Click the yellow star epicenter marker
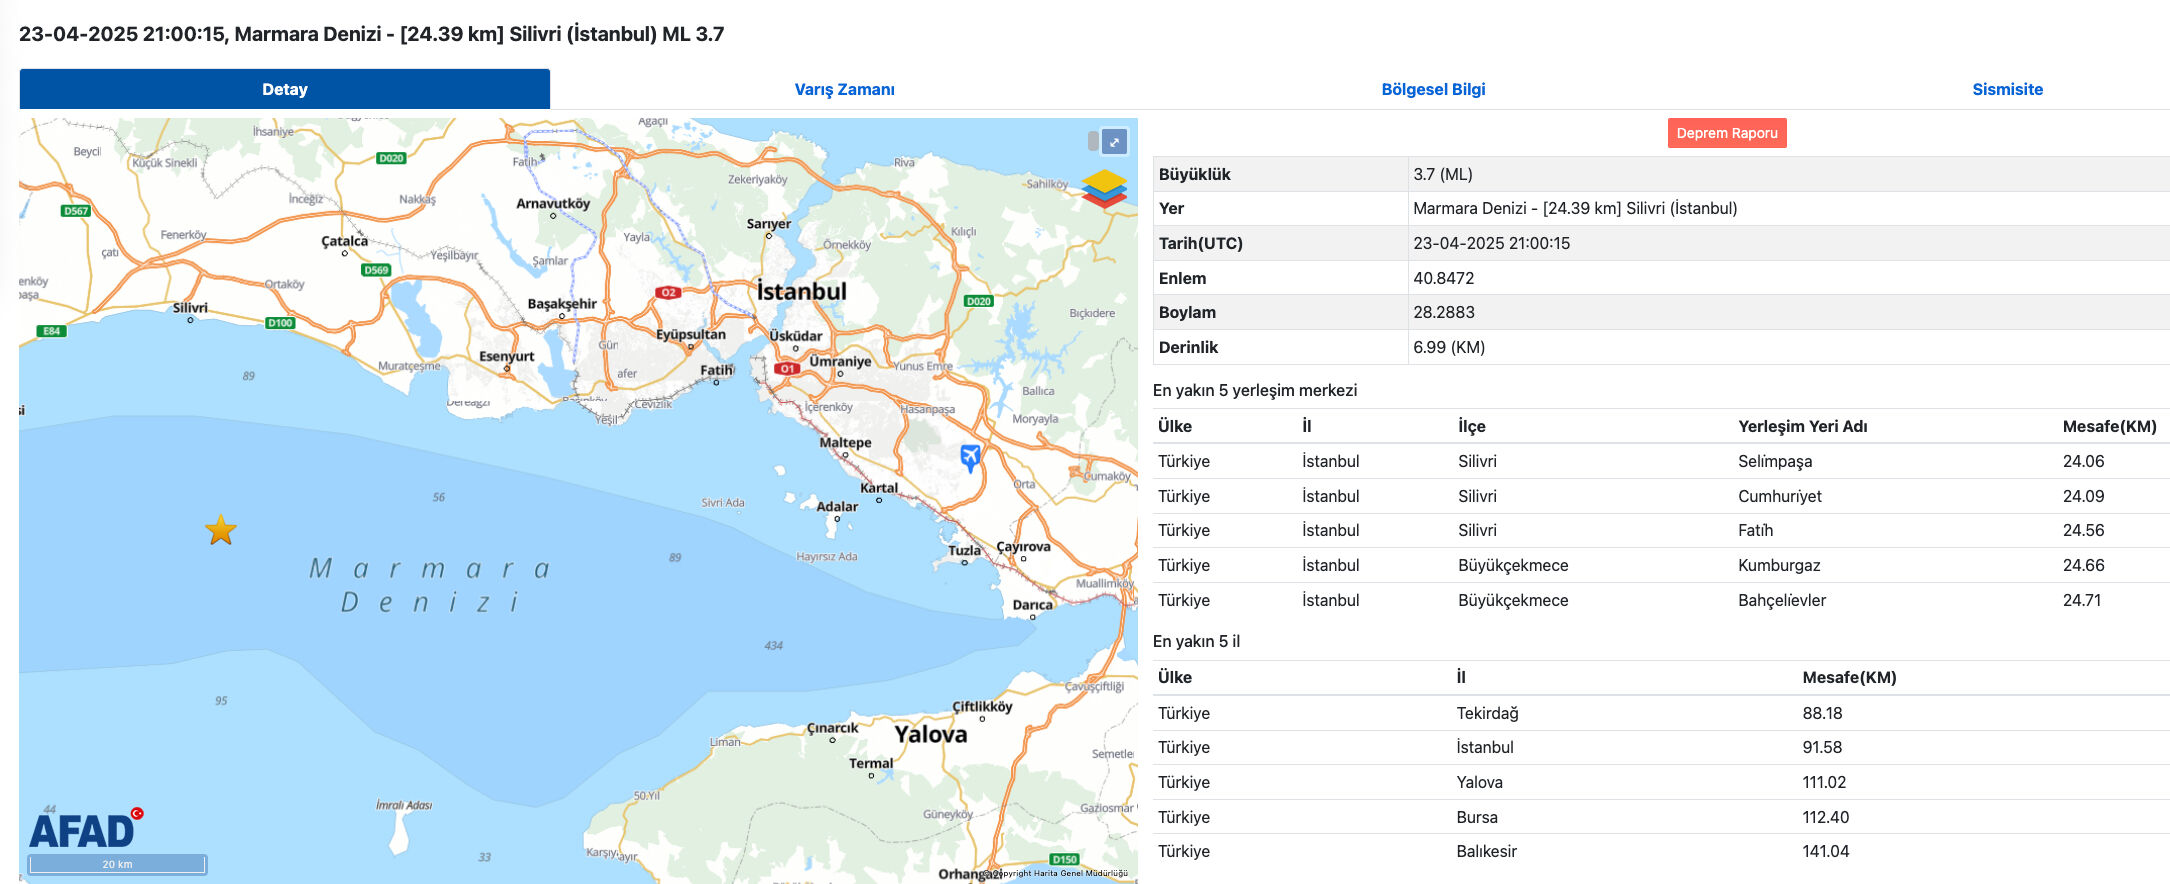The height and width of the screenshot is (884, 2170). point(220,530)
